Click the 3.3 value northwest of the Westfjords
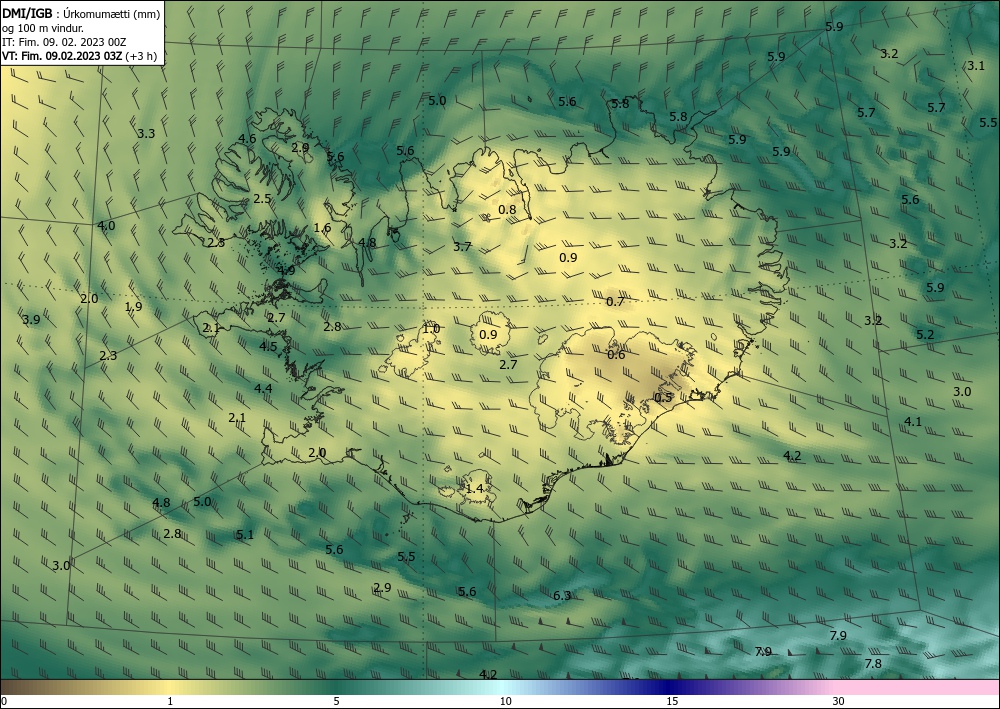Screen dimensions: 1000x709 (146, 134)
